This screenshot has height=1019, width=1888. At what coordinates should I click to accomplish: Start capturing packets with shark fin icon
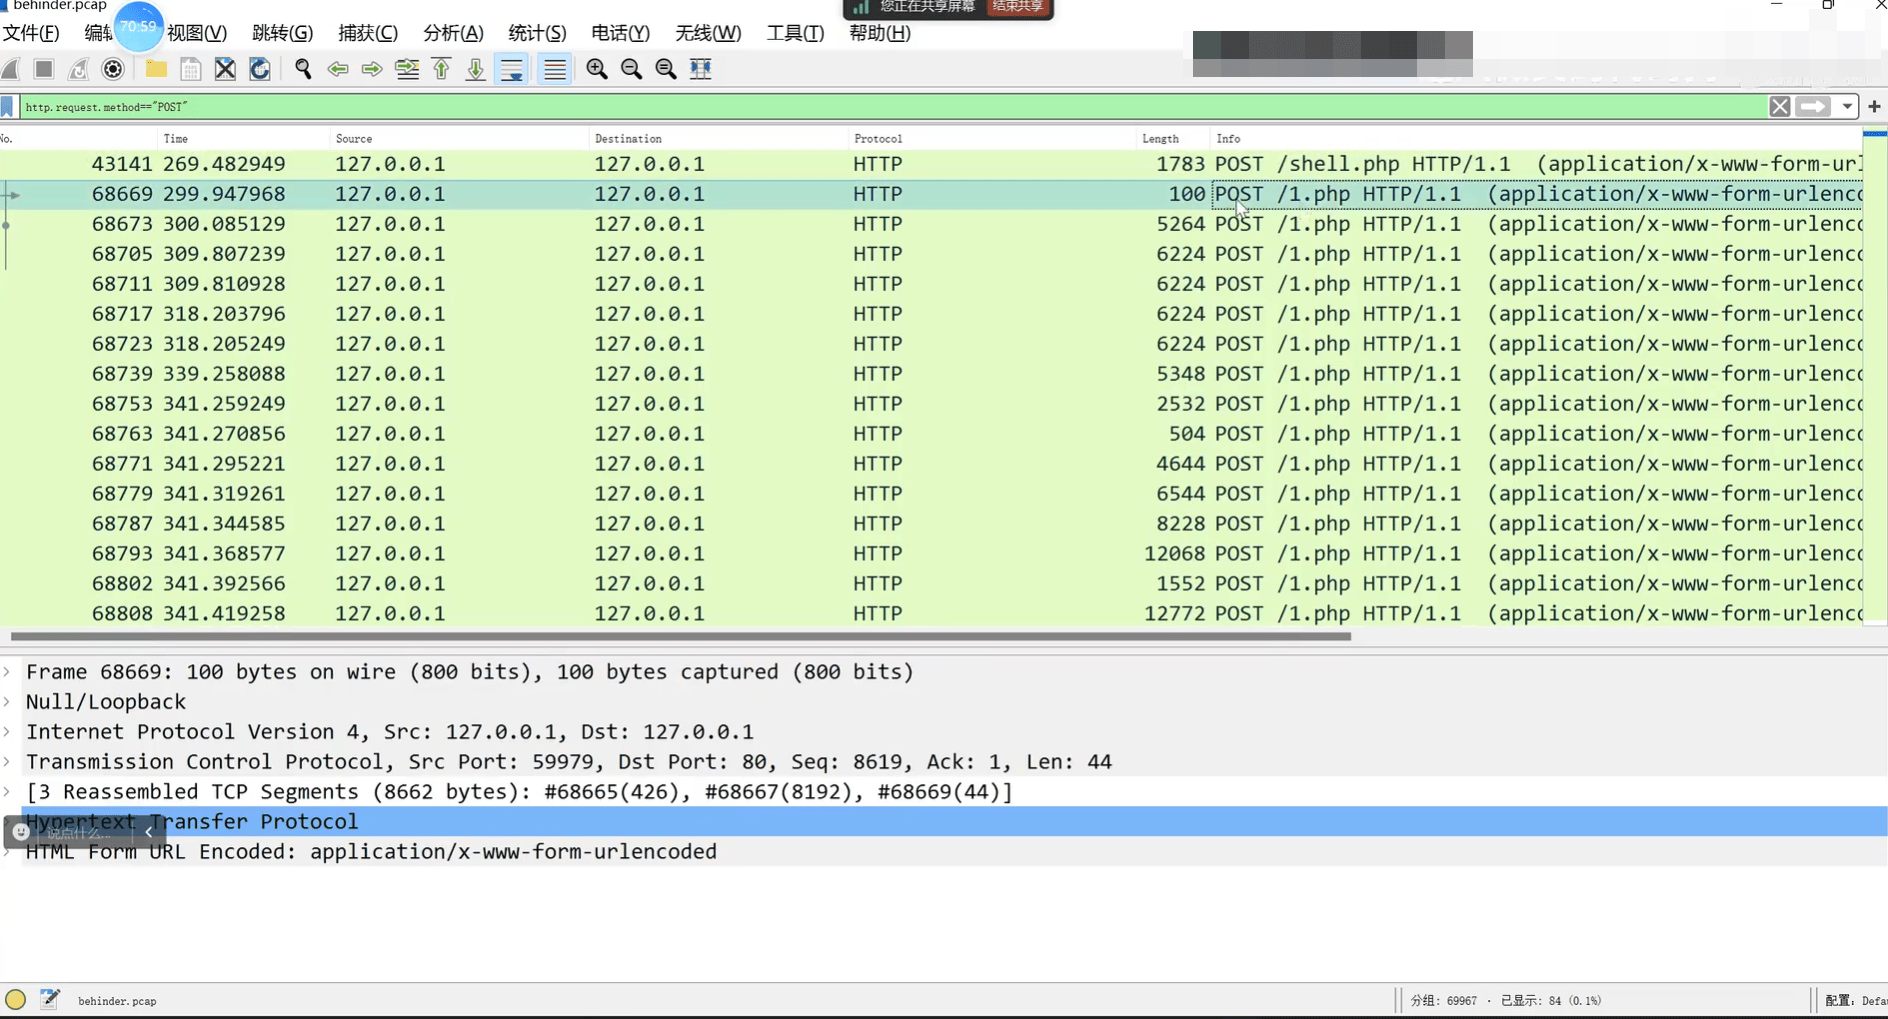click(x=11, y=69)
